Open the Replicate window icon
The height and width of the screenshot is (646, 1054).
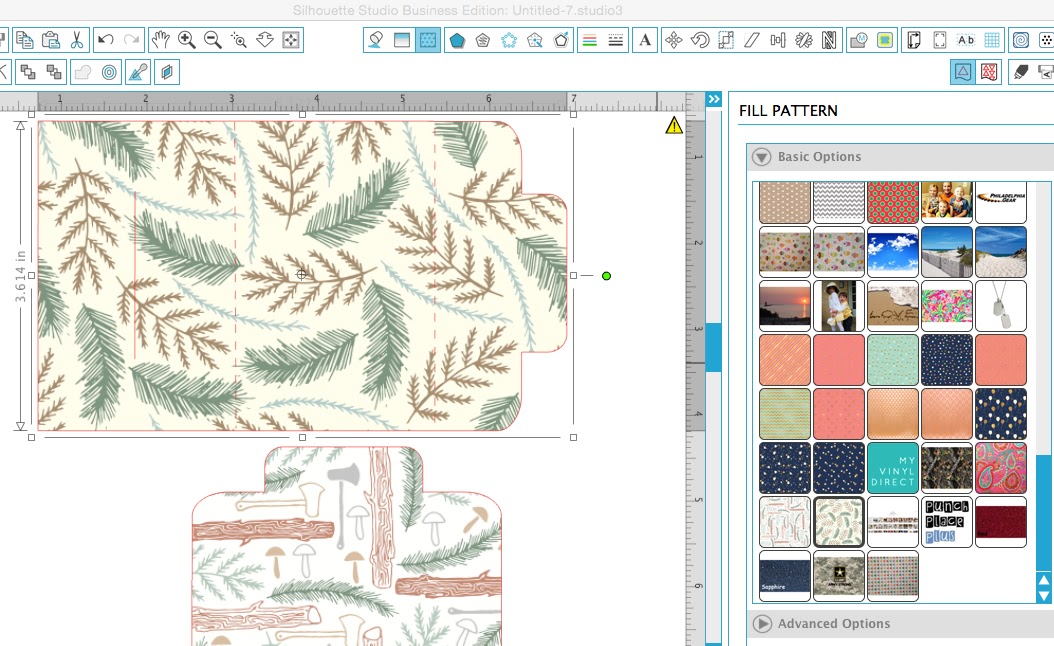tap(803, 40)
